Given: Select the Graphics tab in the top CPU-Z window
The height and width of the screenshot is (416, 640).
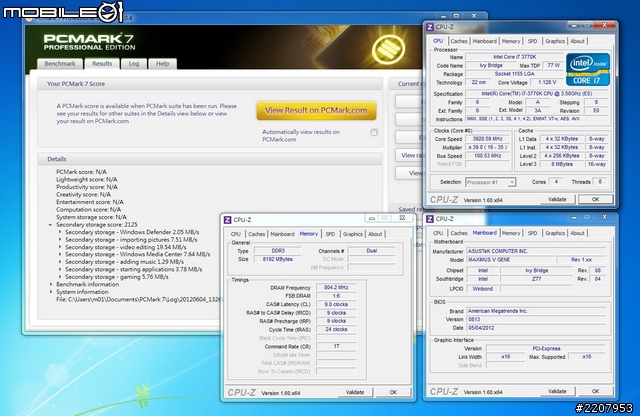Looking at the screenshot, I should click(x=555, y=41).
